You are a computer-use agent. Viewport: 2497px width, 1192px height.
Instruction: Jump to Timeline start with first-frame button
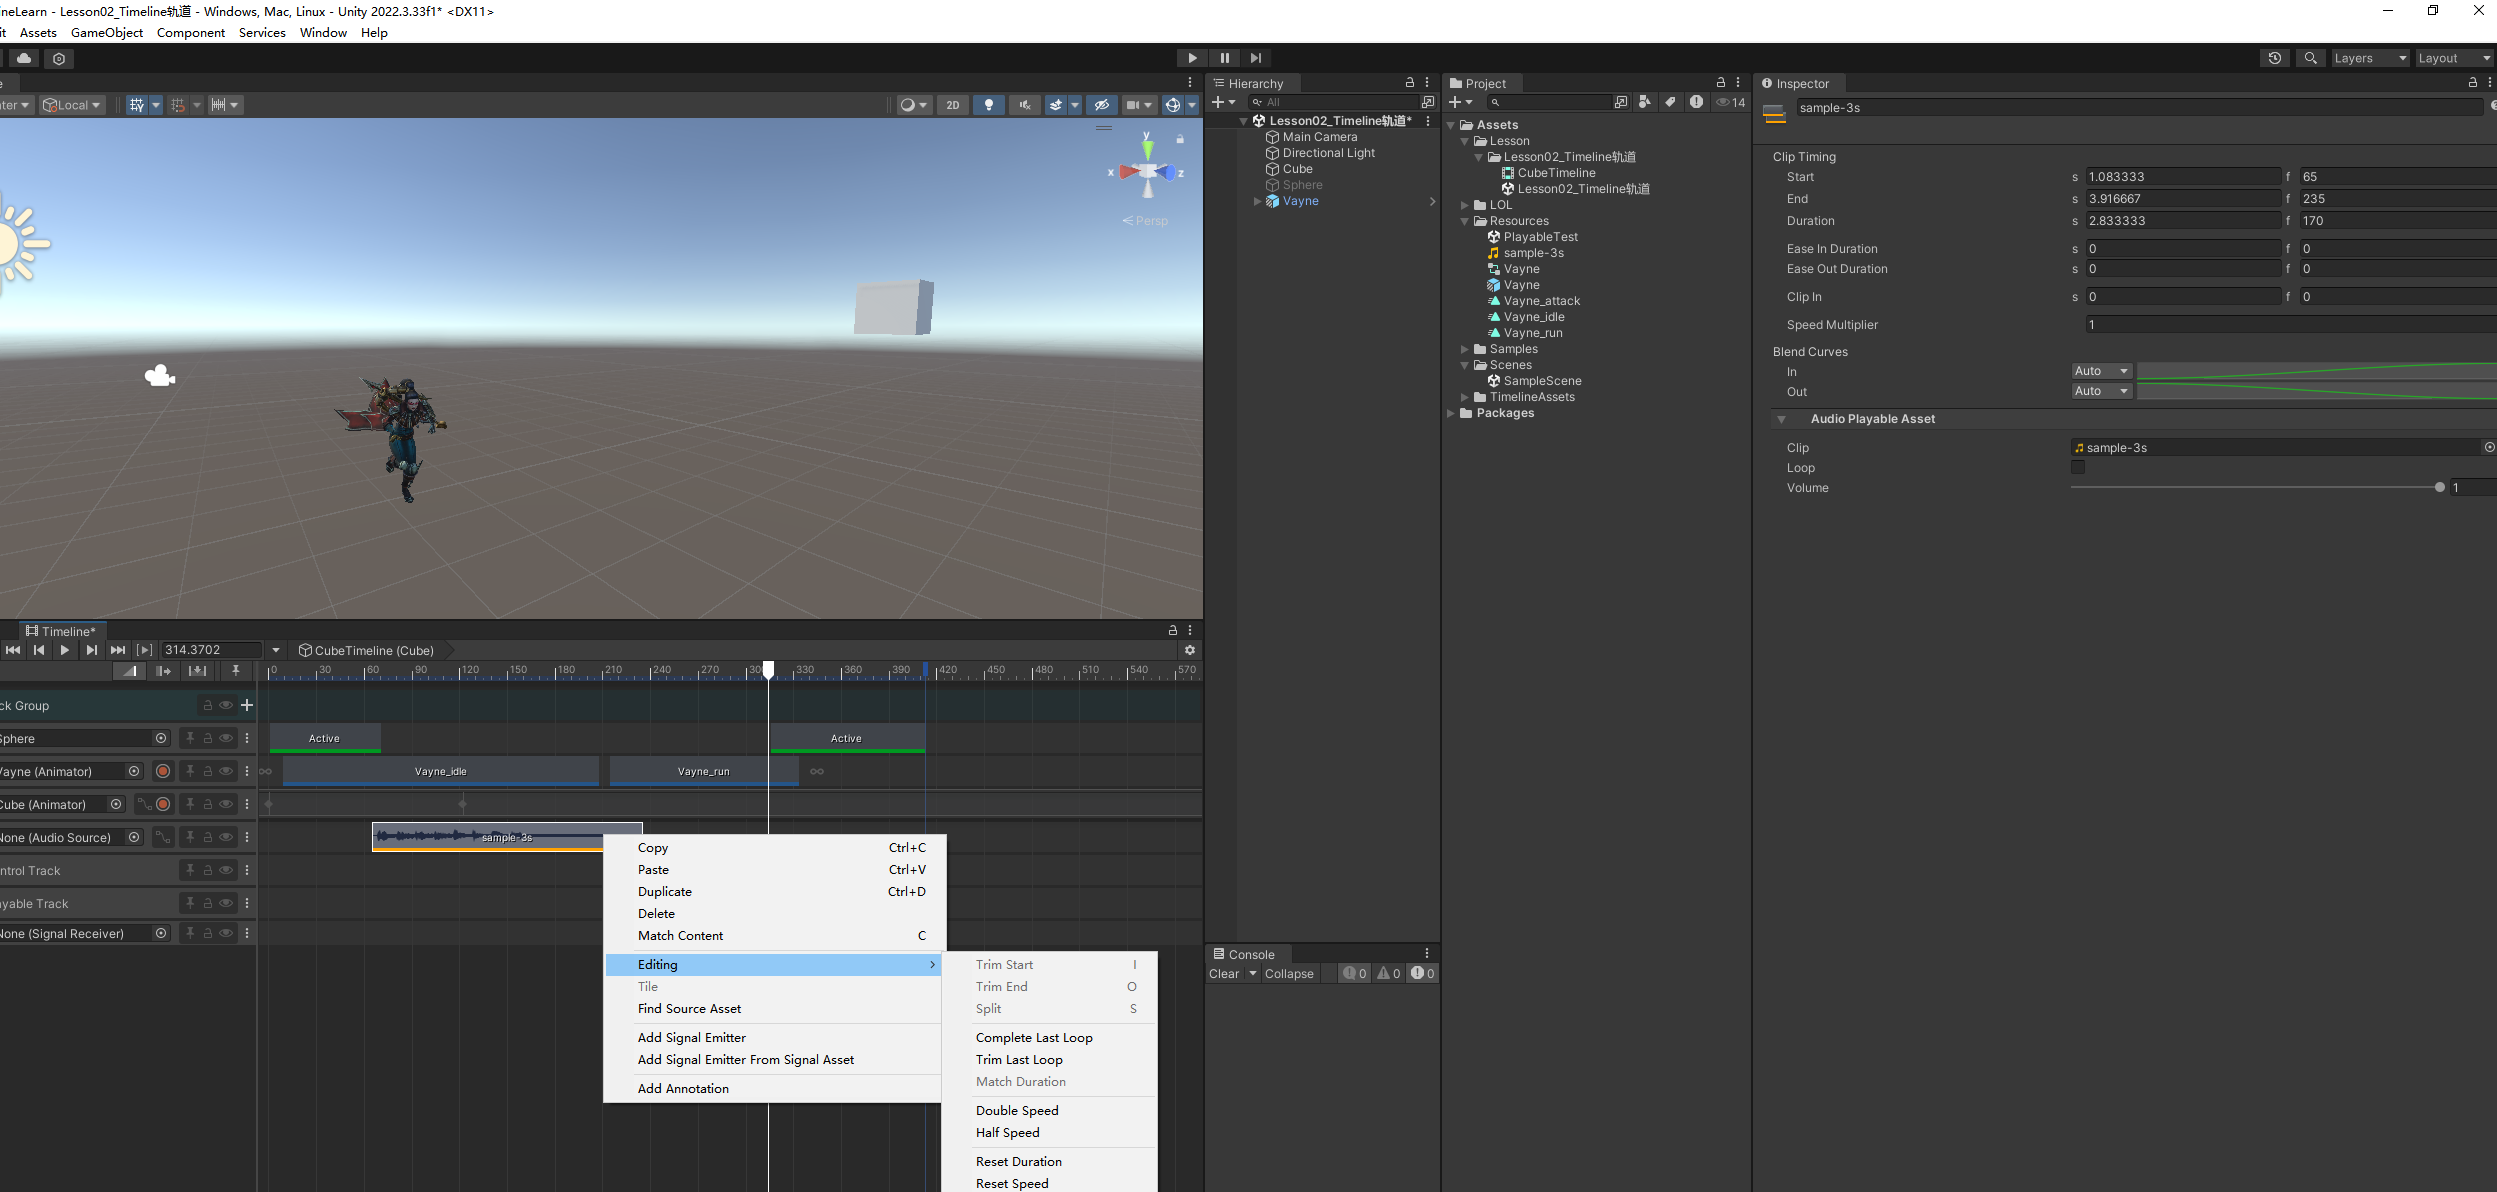click(x=13, y=650)
